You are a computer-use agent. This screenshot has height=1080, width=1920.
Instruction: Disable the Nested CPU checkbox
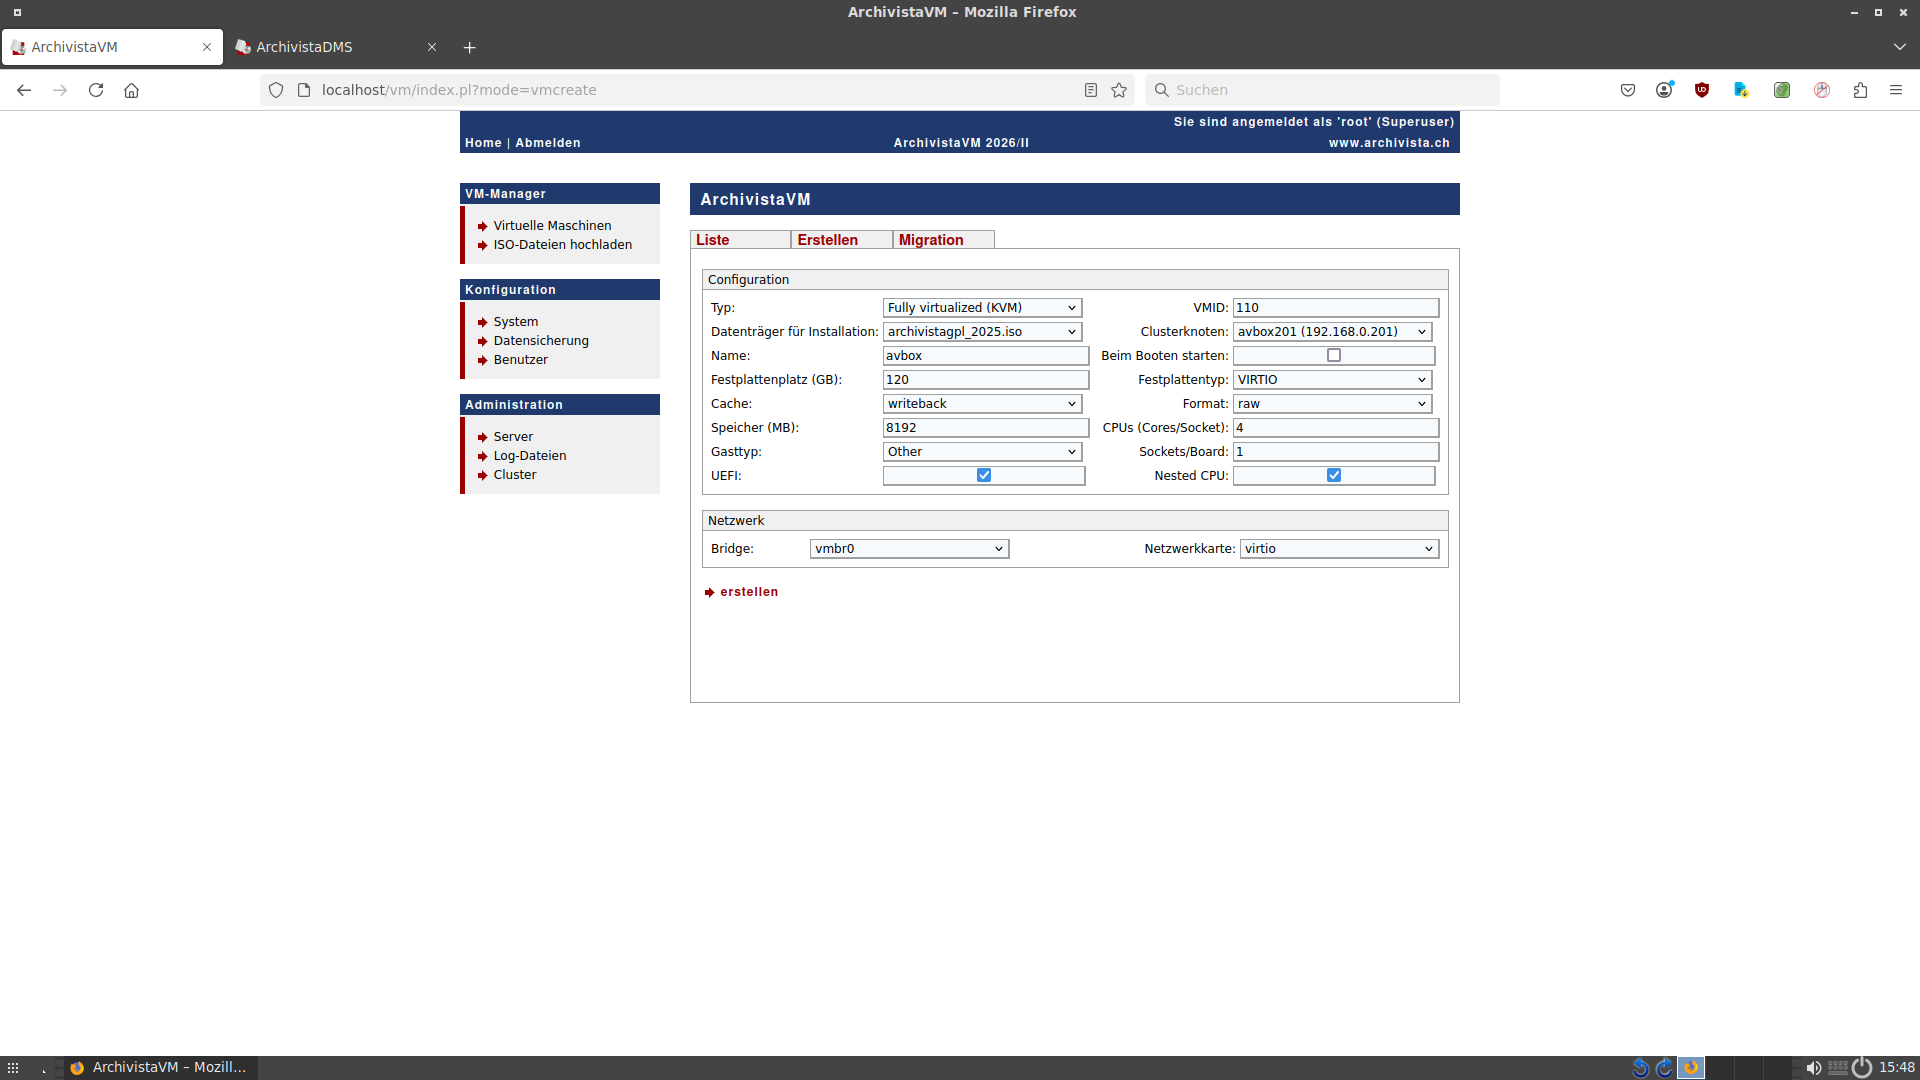[x=1334, y=476]
